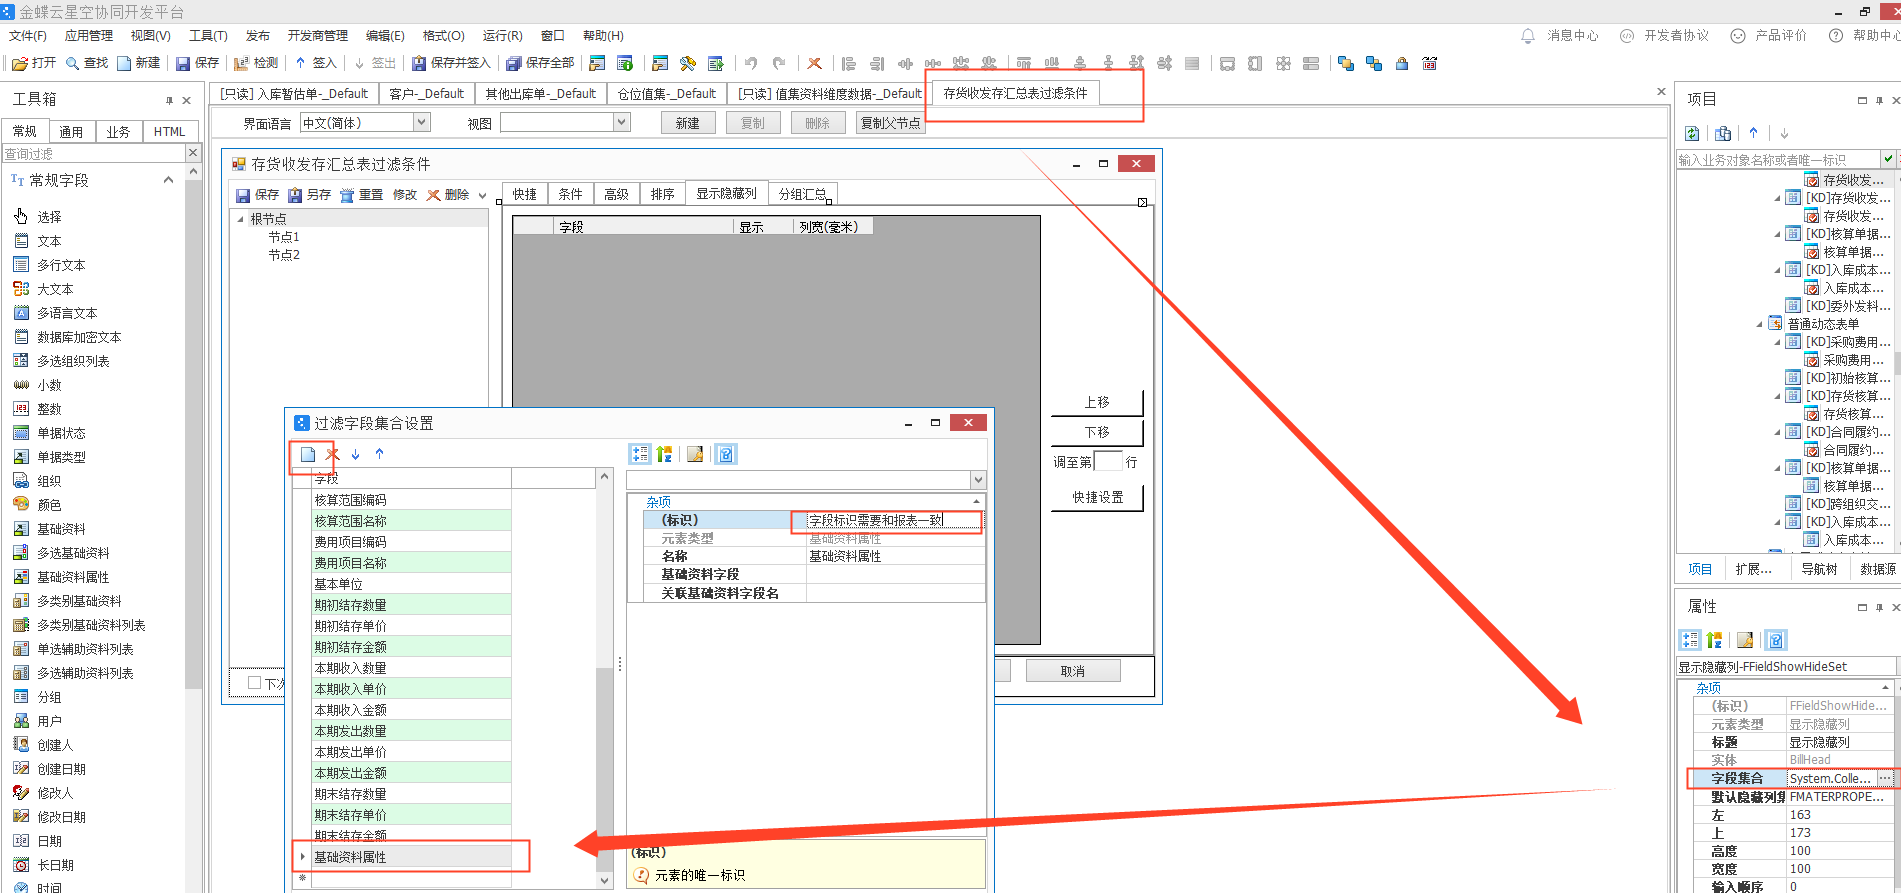Click the 新建 button next to 视图
Screen dimensions: 1901x893
click(x=688, y=123)
